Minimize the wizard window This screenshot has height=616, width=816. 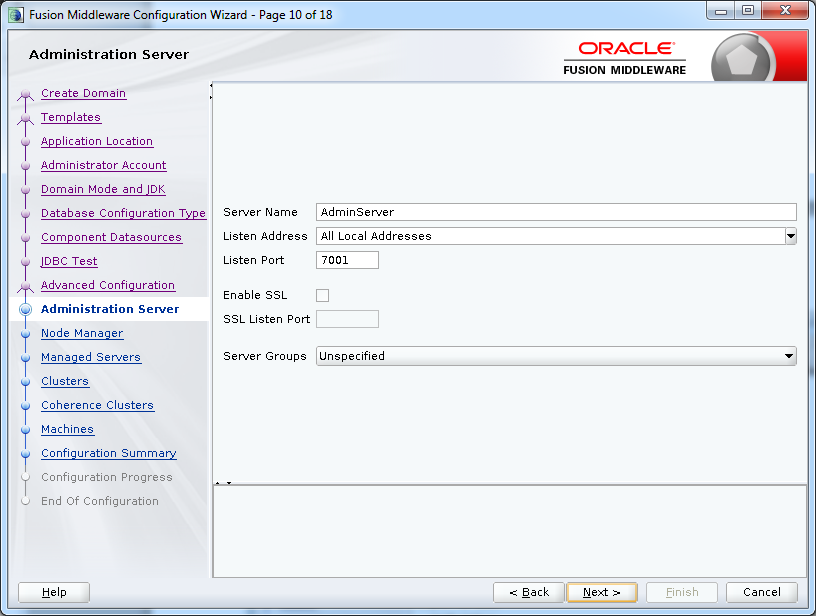[721, 11]
